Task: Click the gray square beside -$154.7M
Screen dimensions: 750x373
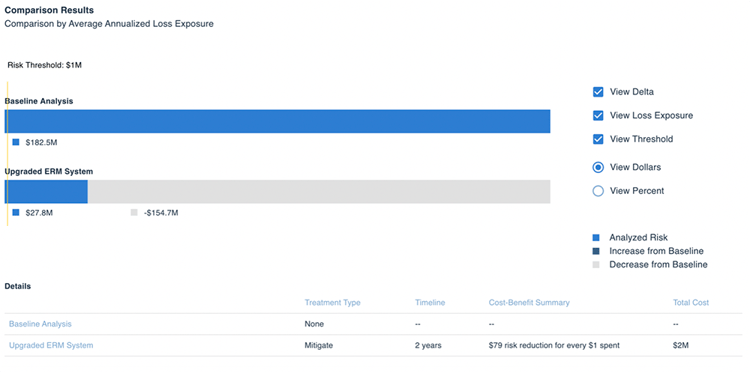Action: 134,213
